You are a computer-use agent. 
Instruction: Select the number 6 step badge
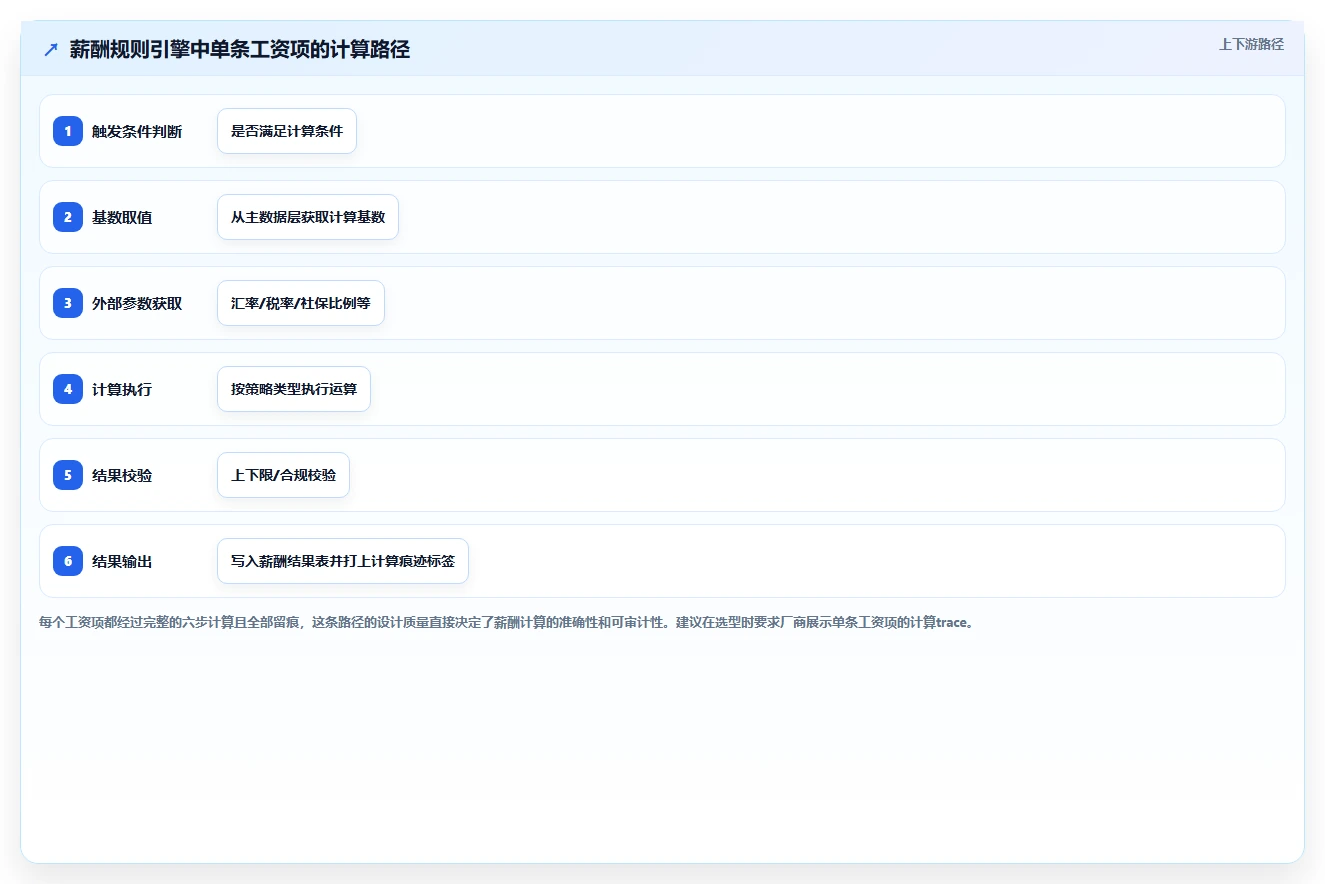point(68,561)
